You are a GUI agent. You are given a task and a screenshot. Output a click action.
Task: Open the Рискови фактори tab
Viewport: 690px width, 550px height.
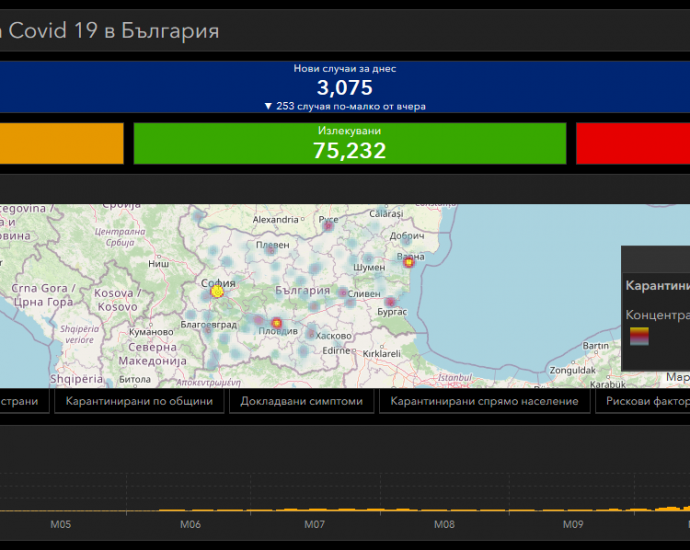(x=643, y=401)
